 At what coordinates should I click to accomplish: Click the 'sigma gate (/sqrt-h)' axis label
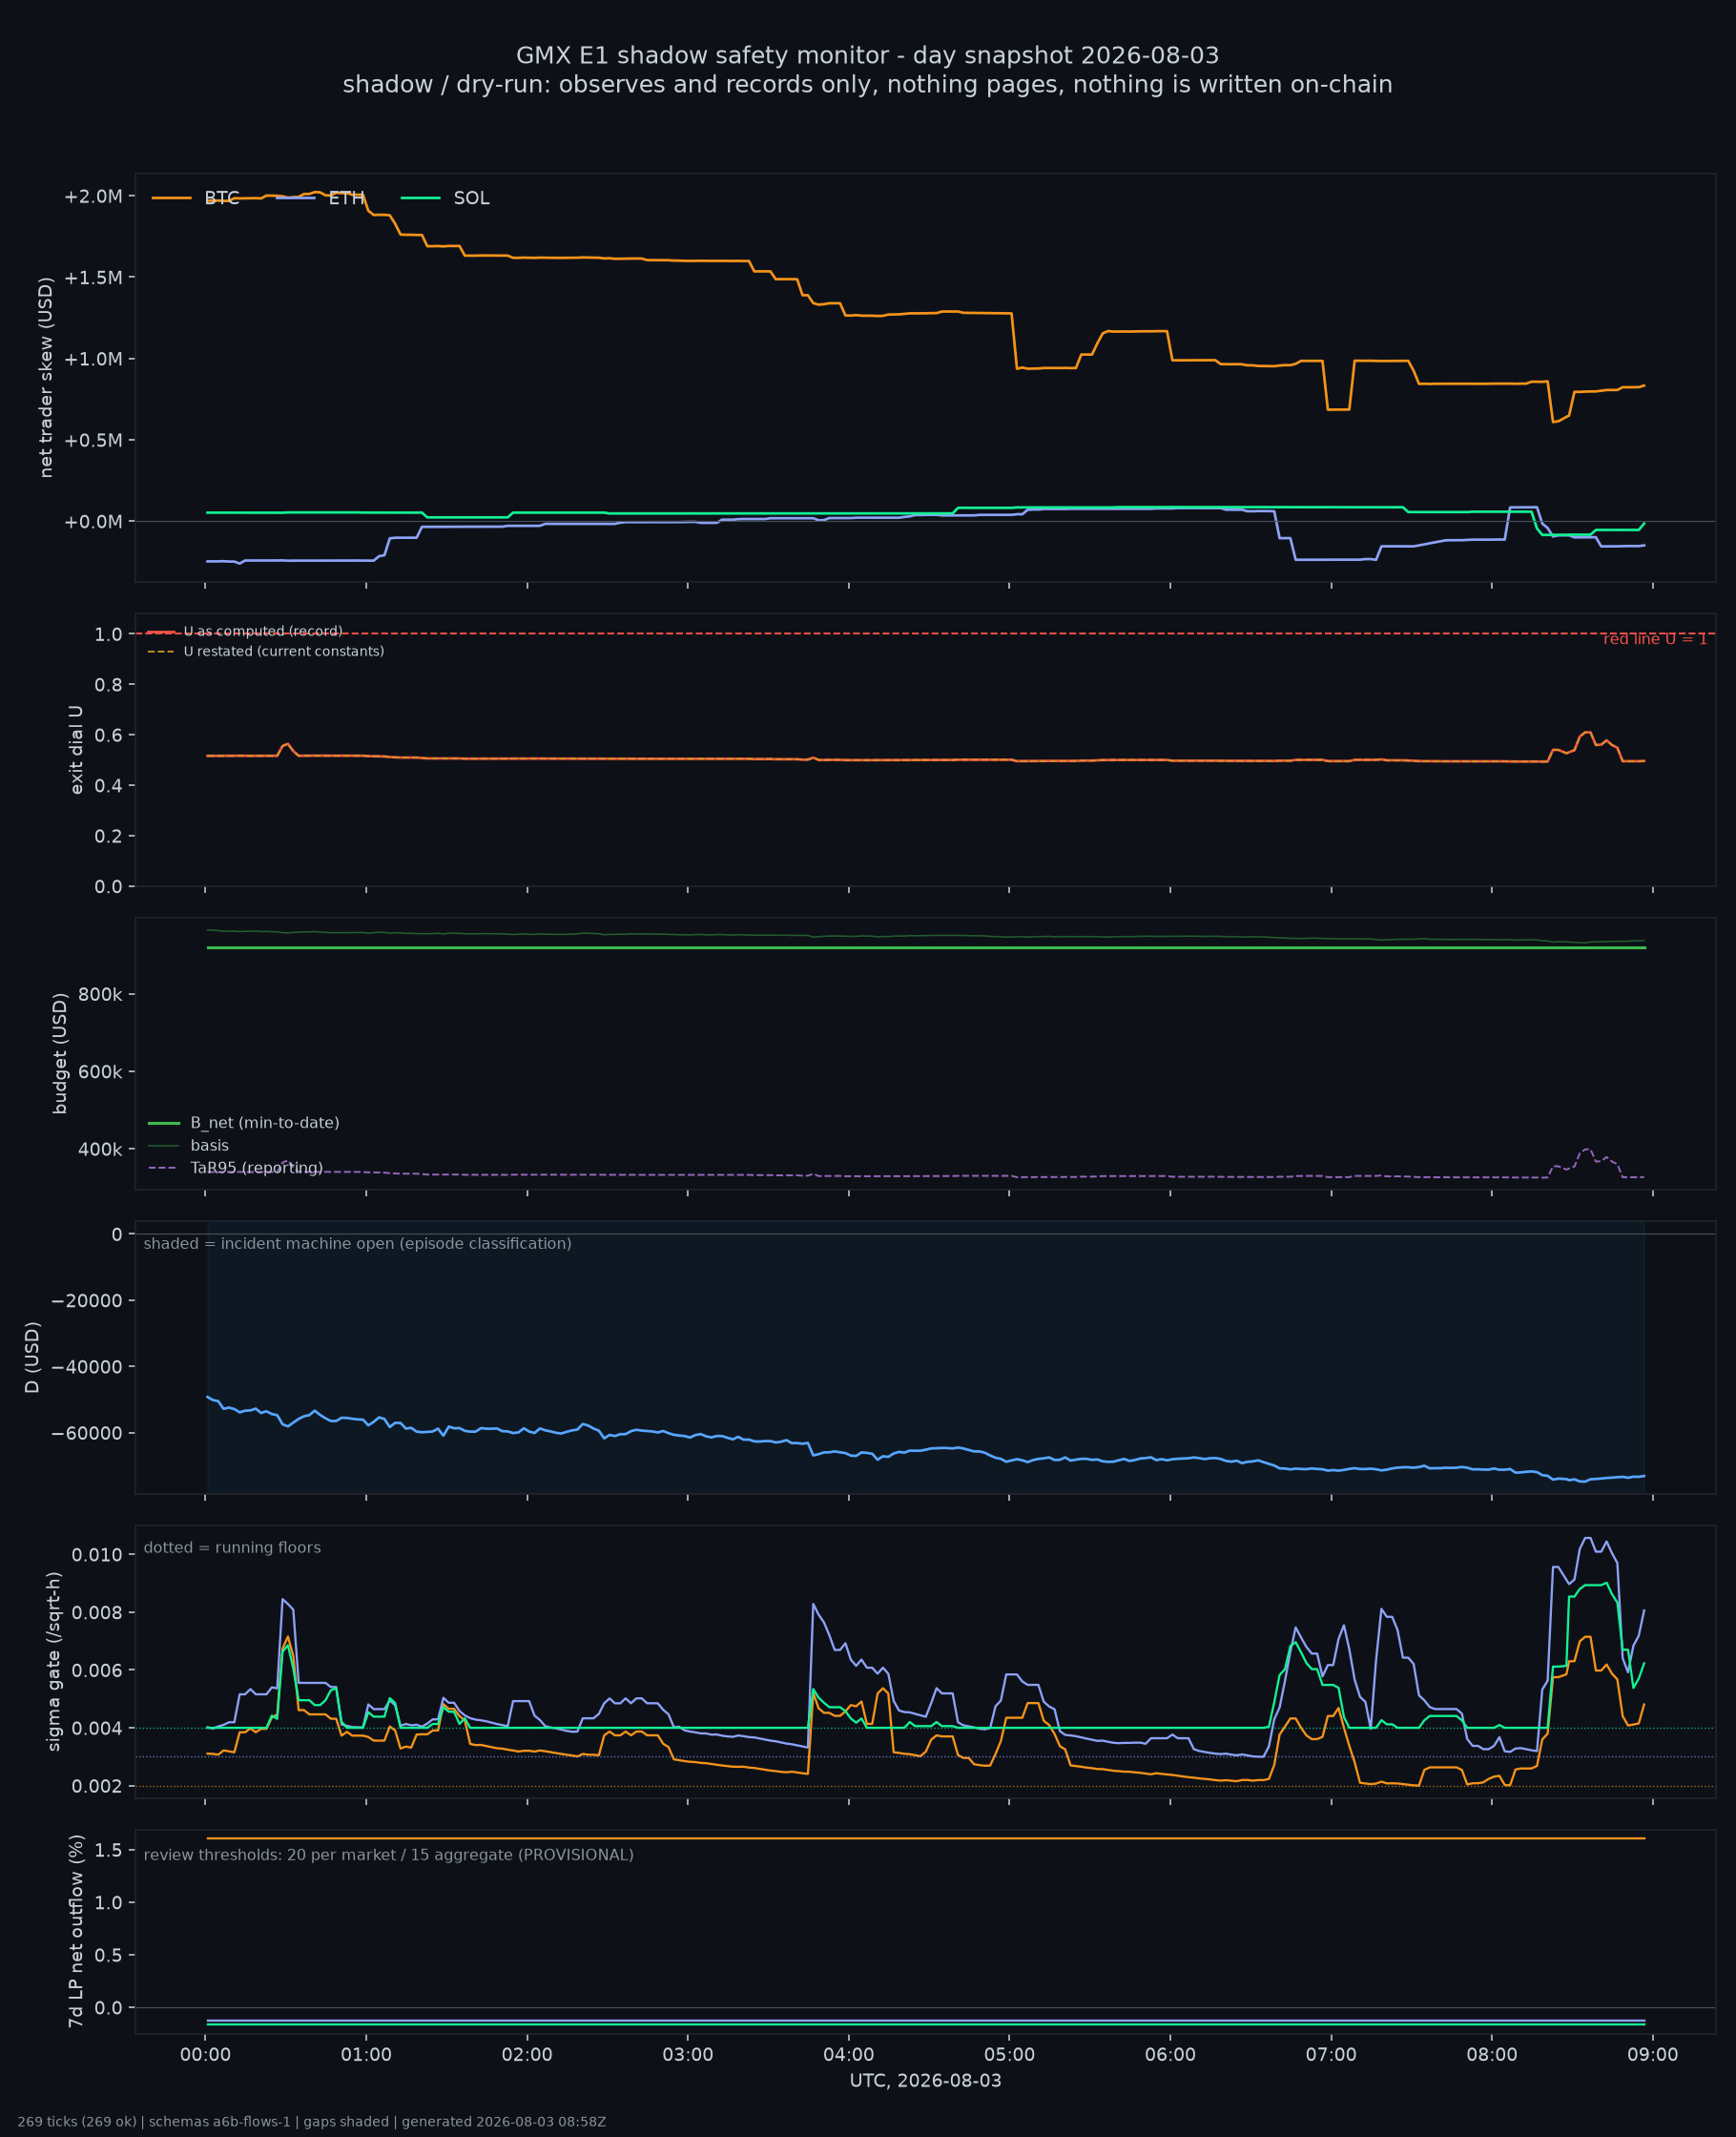(54, 1662)
